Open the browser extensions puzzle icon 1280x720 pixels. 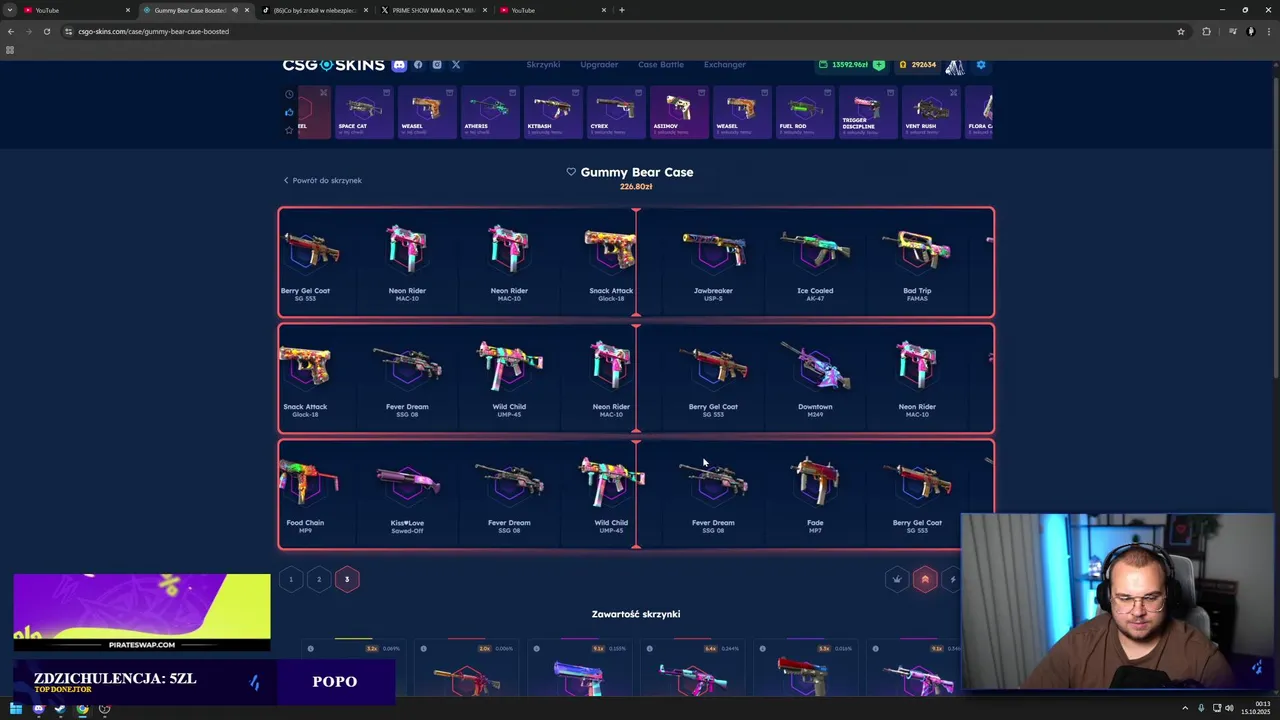coord(1206,31)
